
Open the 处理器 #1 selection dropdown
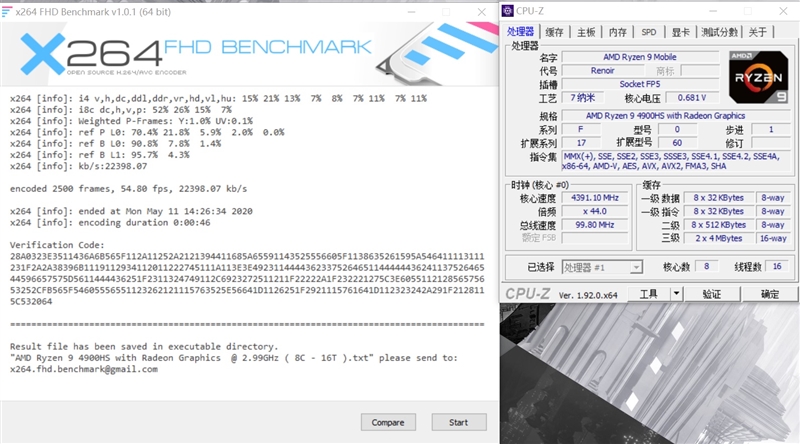pos(602,267)
